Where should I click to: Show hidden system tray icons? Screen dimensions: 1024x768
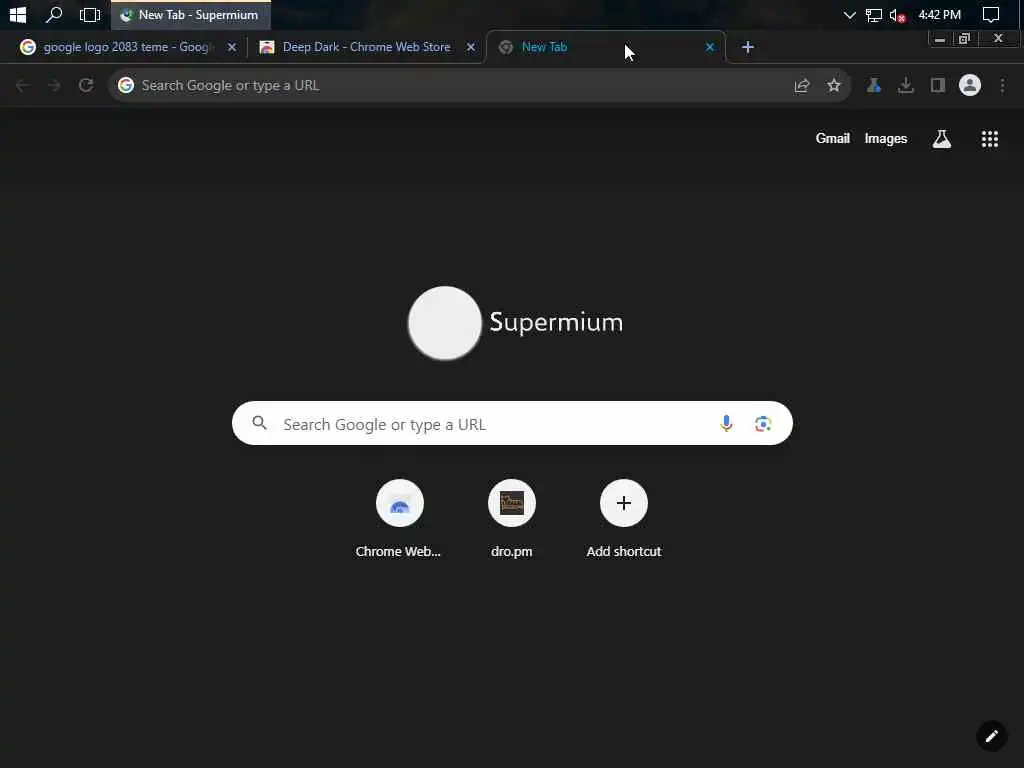tap(849, 15)
